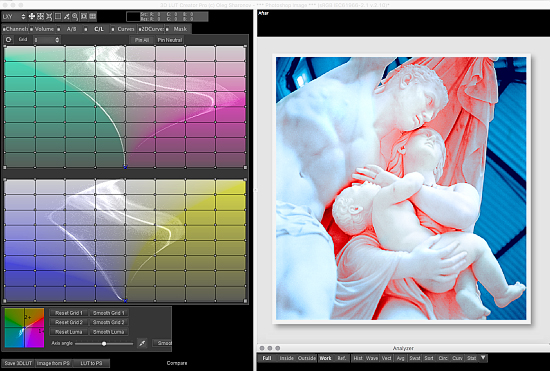Open the Grid size stepper dropdown
This screenshot has height=371, width=550.
point(47,40)
